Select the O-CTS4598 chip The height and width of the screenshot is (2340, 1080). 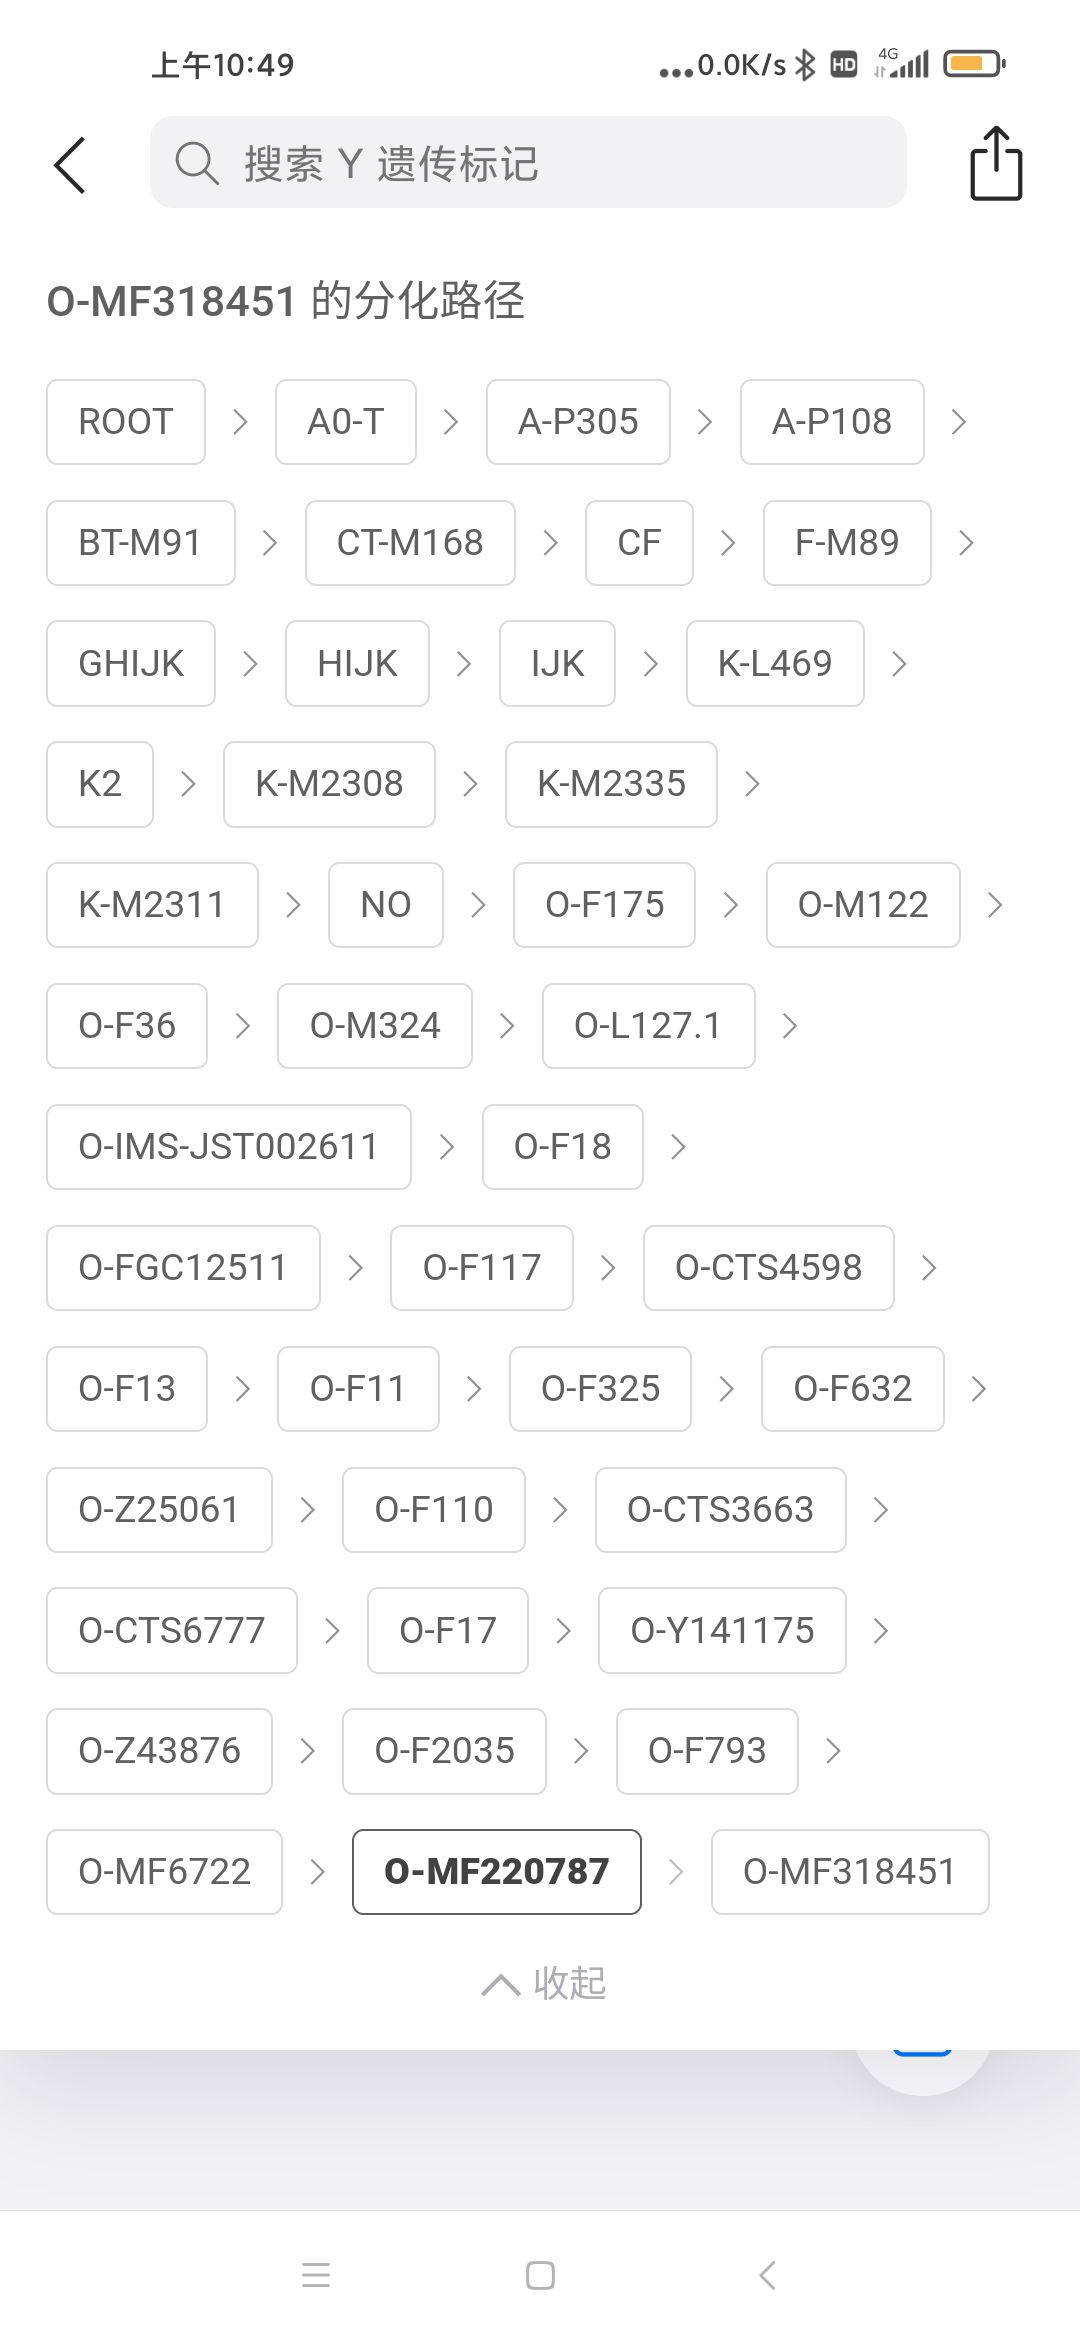point(768,1268)
